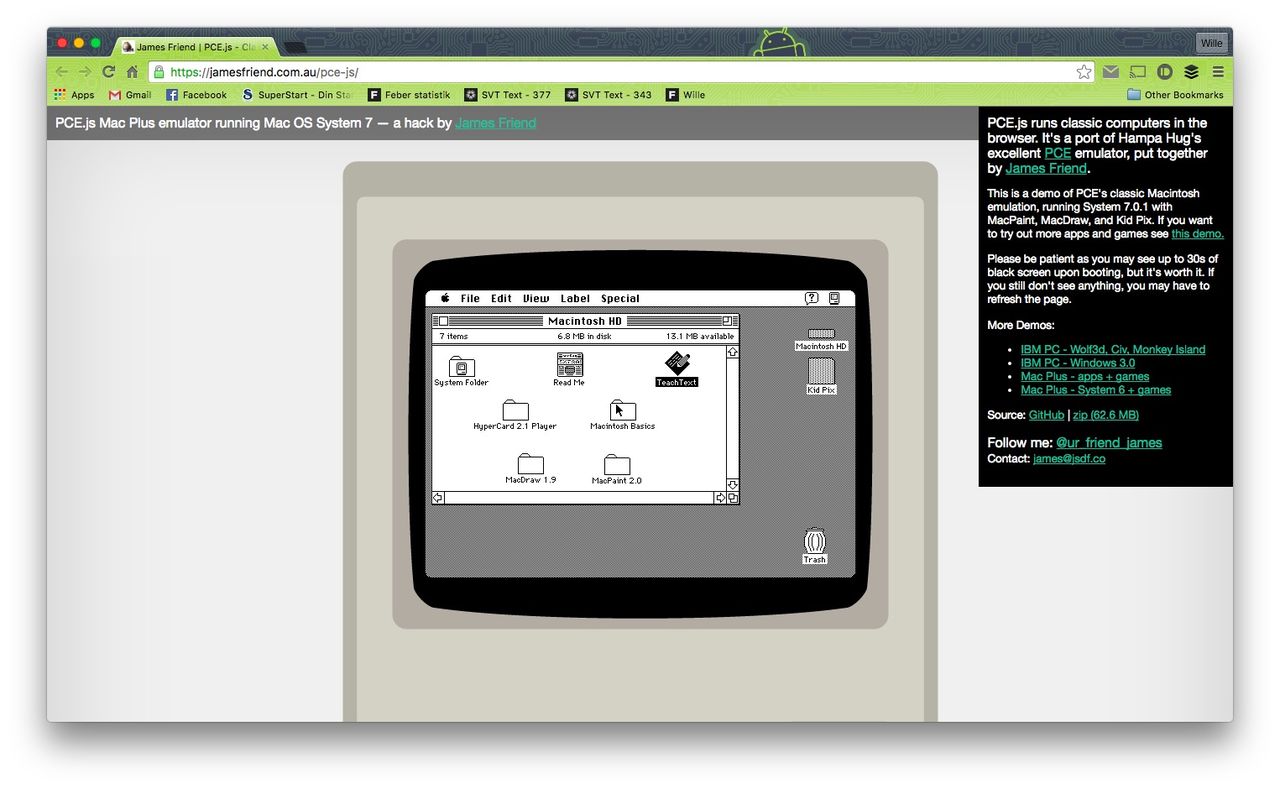Open the Application menu icon in Mac menu bar
1280x789 pixels.
[834, 298]
